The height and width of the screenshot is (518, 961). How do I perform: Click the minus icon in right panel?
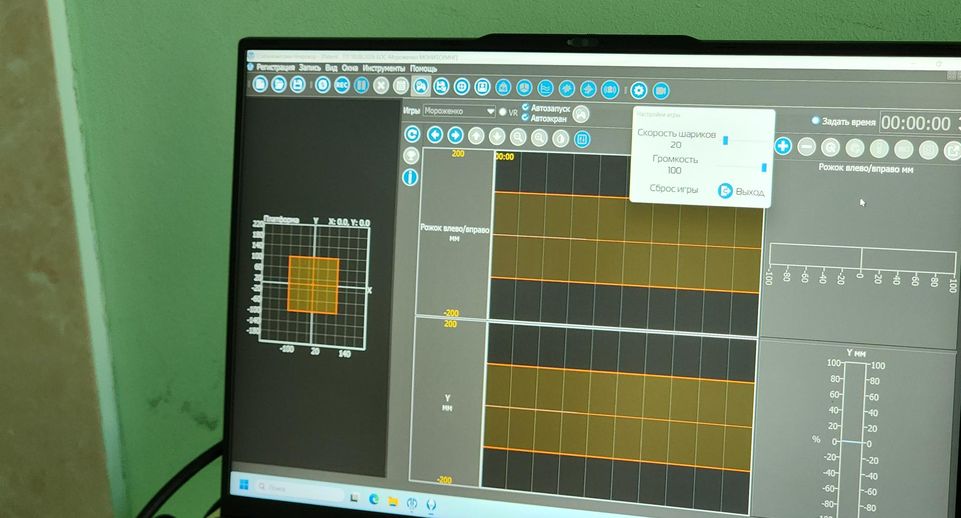coord(807,147)
